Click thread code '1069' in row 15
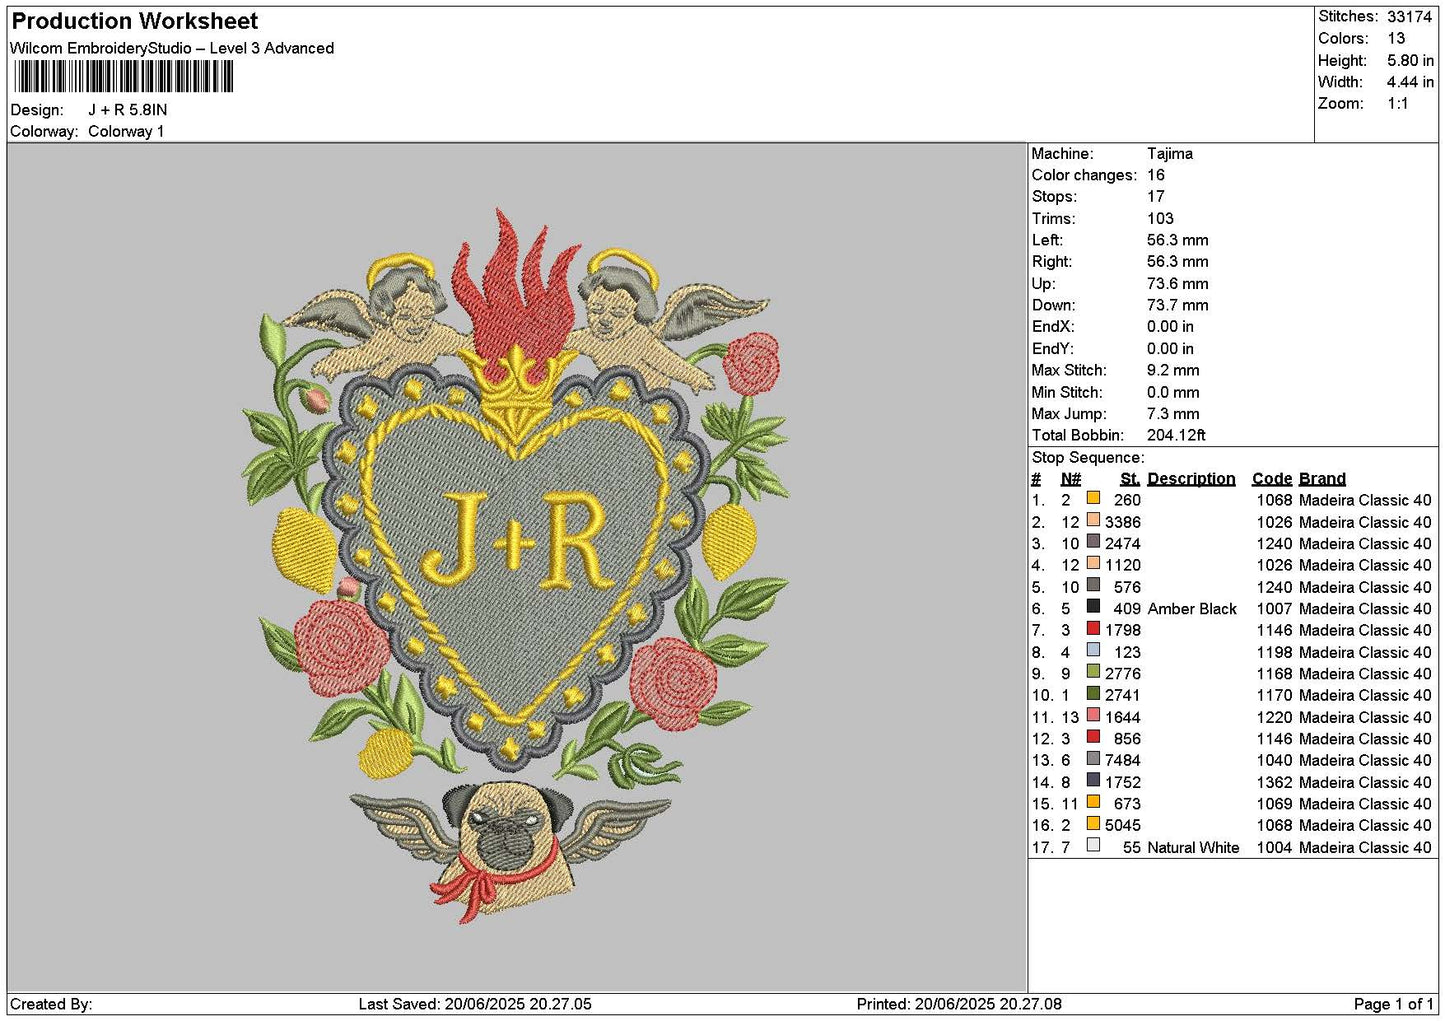 [1274, 803]
